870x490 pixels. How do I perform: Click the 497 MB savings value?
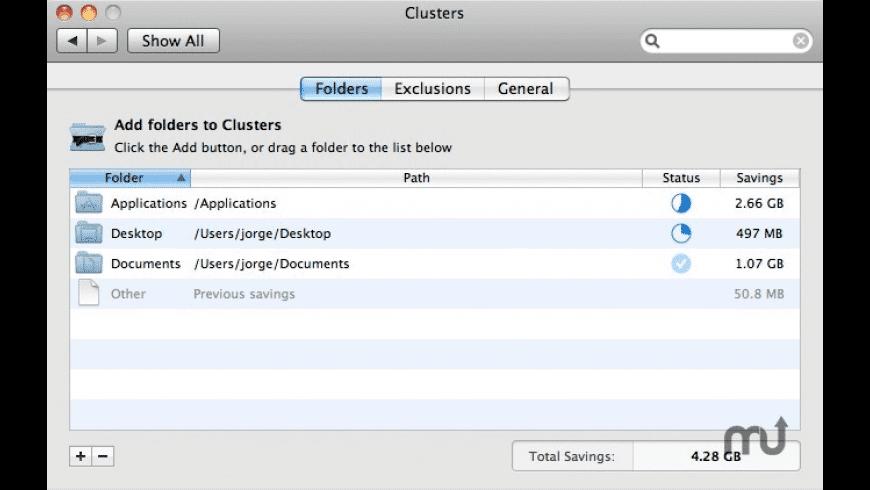(759, 234)
